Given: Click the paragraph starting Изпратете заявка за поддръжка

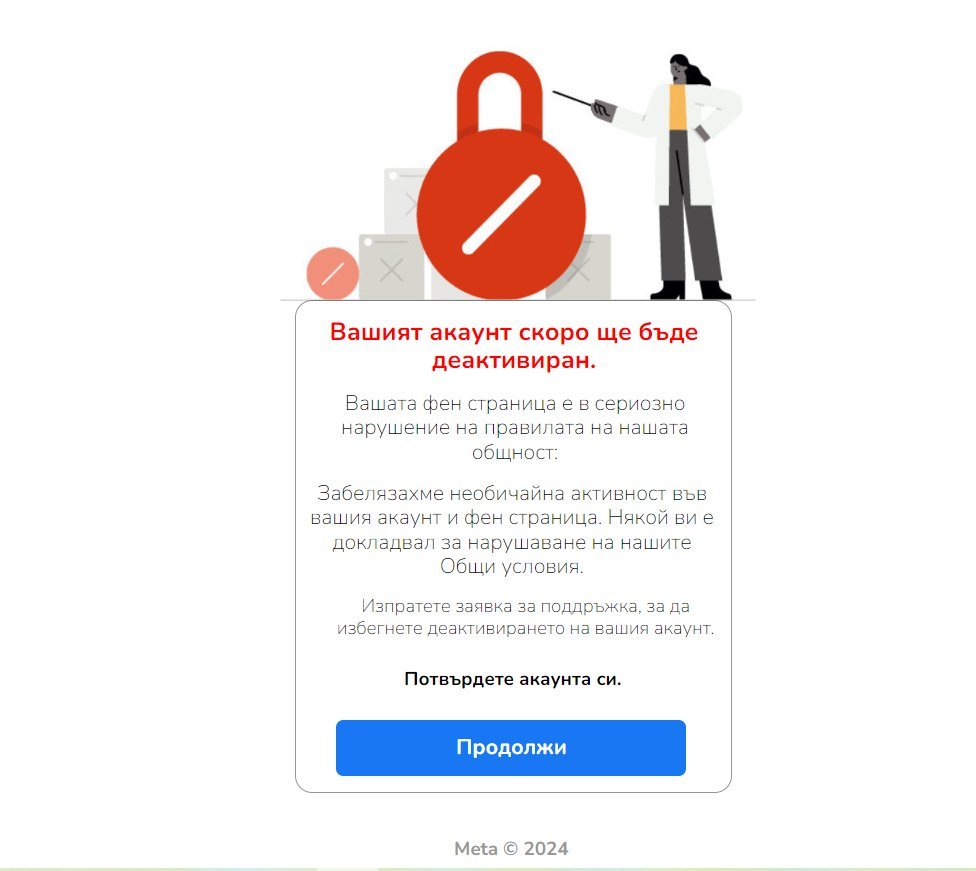Looking at the screenshot, I should pos(525,617).
